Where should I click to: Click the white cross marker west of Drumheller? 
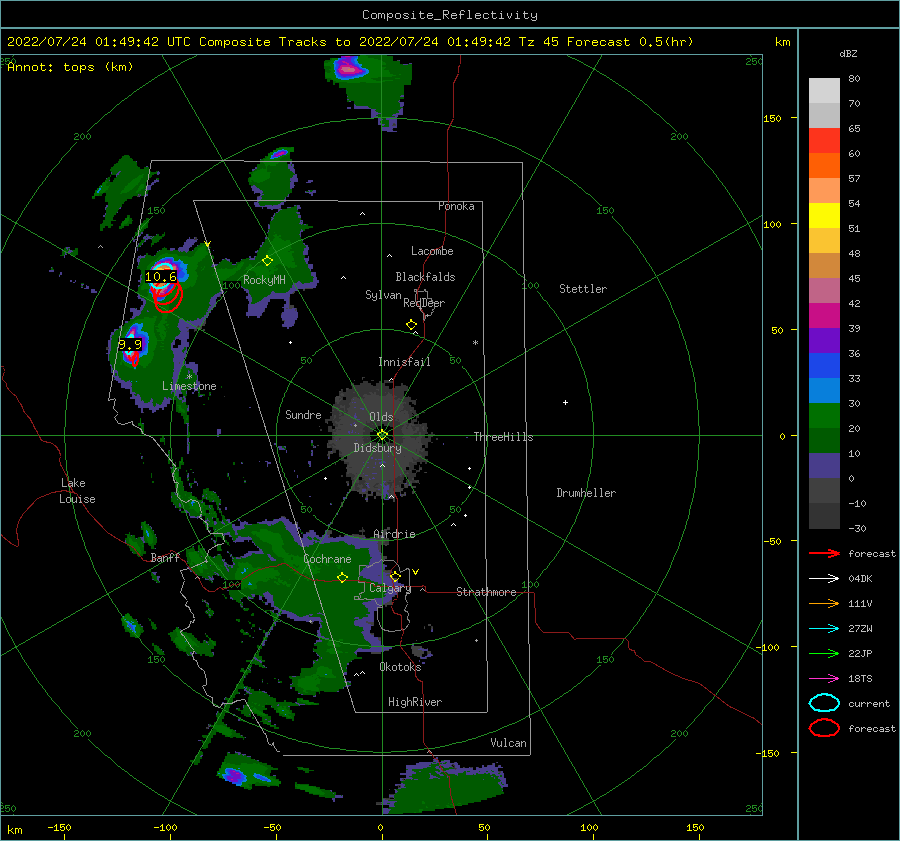[565, 402]
